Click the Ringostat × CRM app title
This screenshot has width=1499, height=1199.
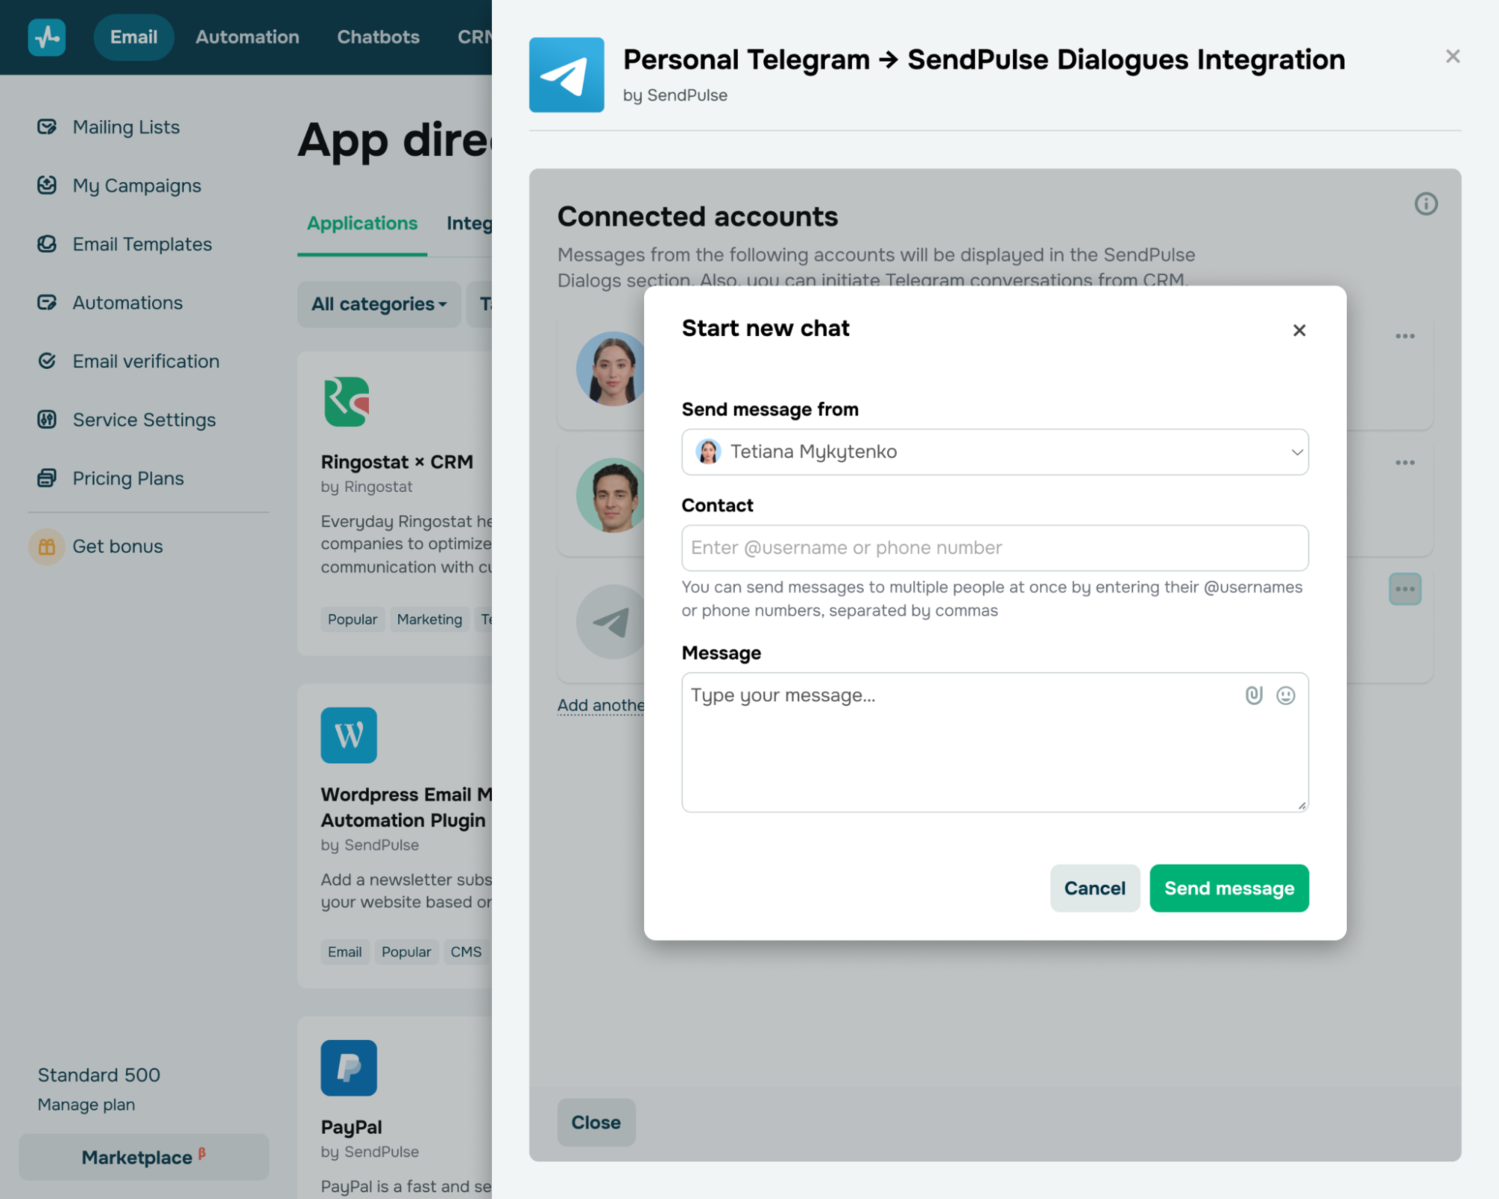point(397,462)
